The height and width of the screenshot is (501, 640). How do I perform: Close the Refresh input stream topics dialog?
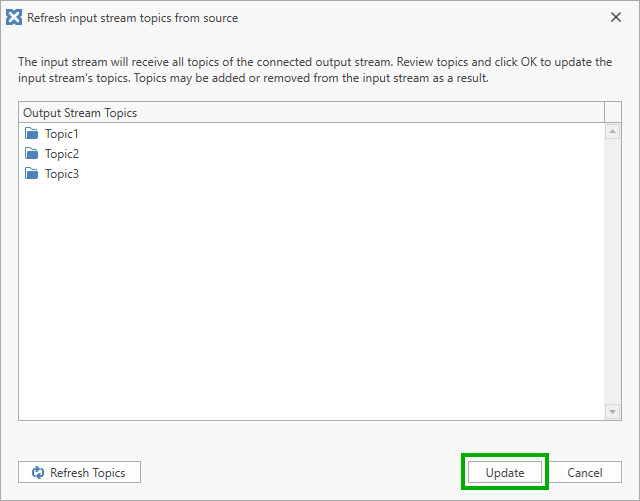click(616, 17)
